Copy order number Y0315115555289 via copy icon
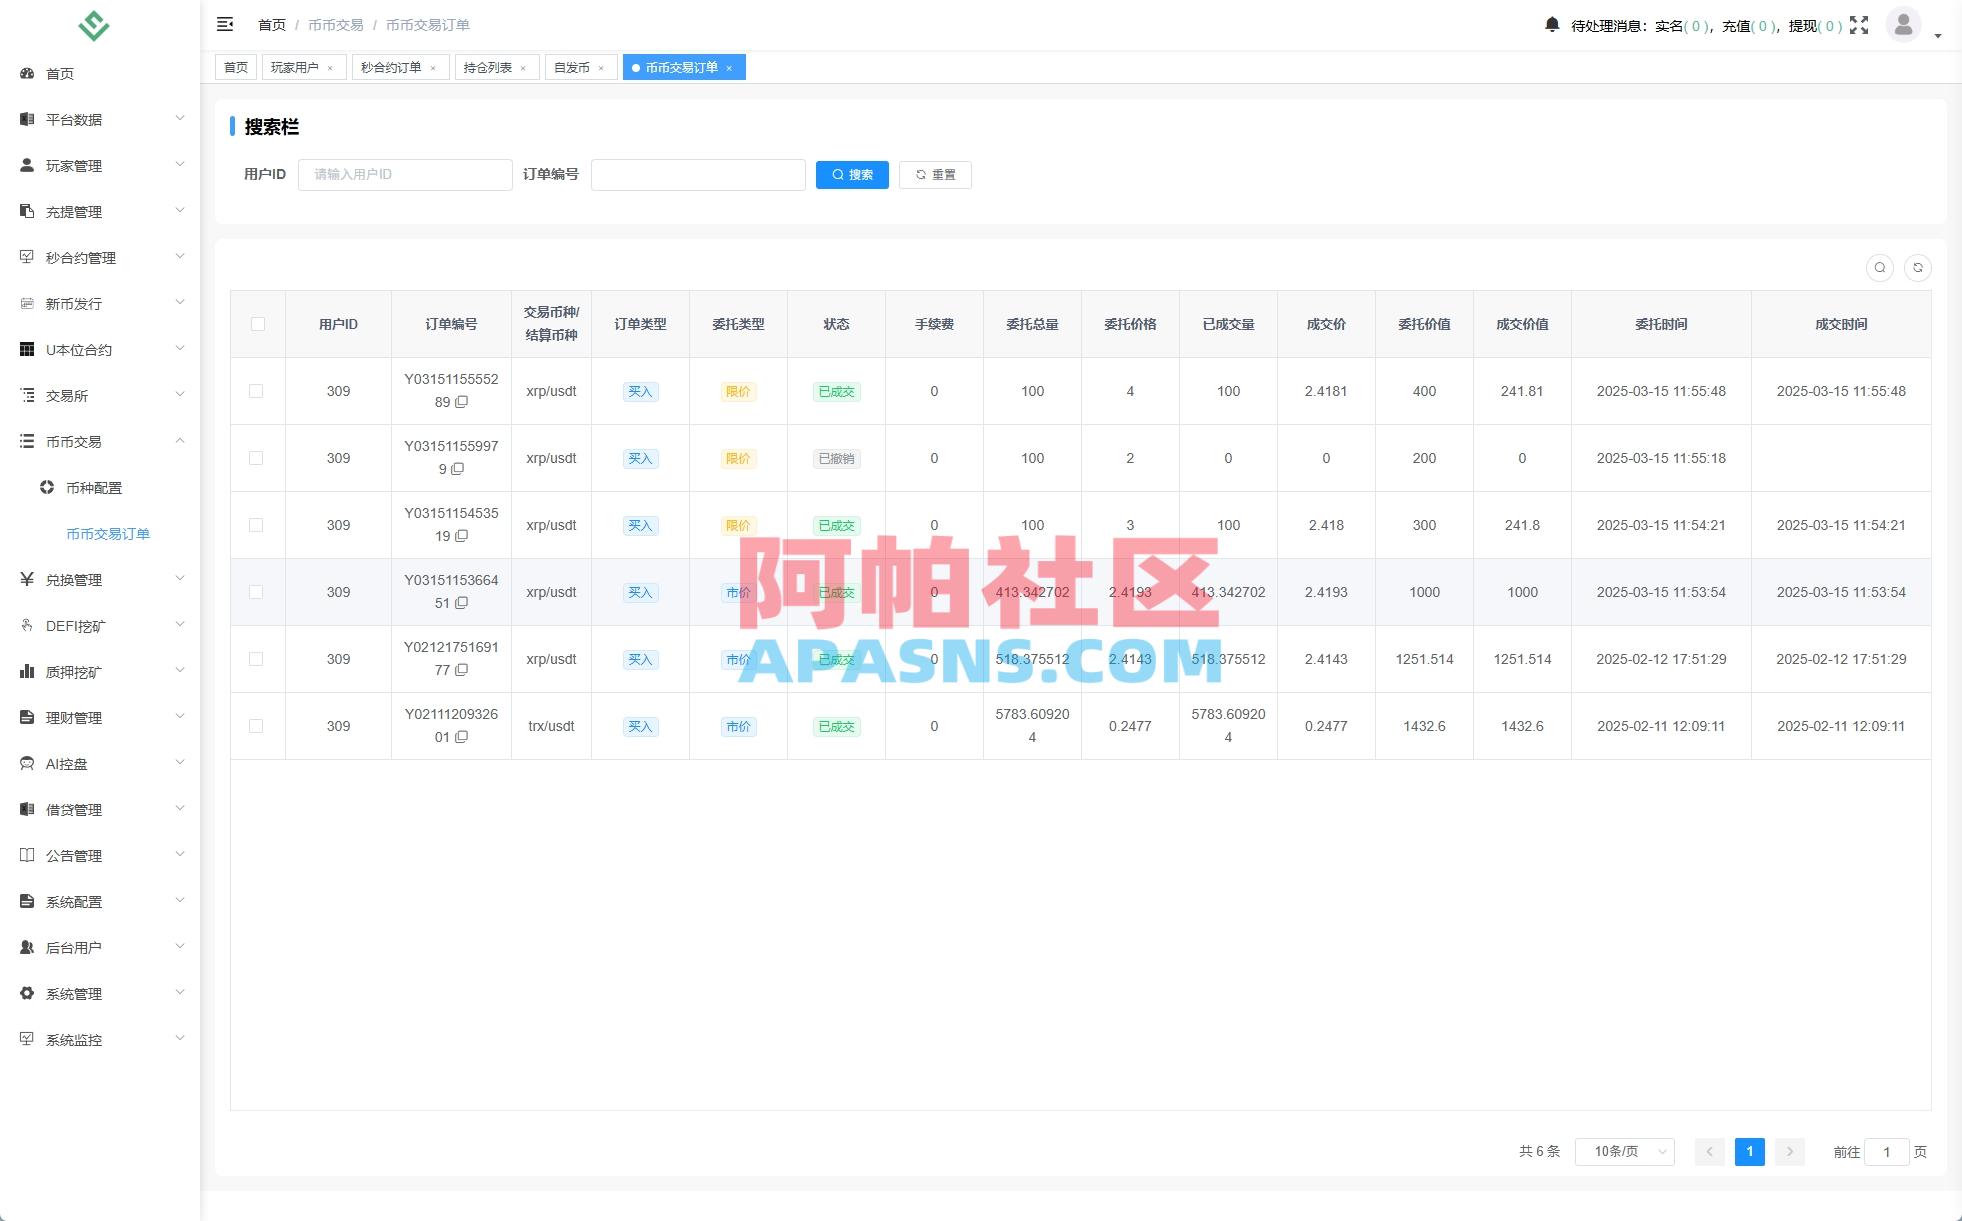 click(x=461, y=404)
